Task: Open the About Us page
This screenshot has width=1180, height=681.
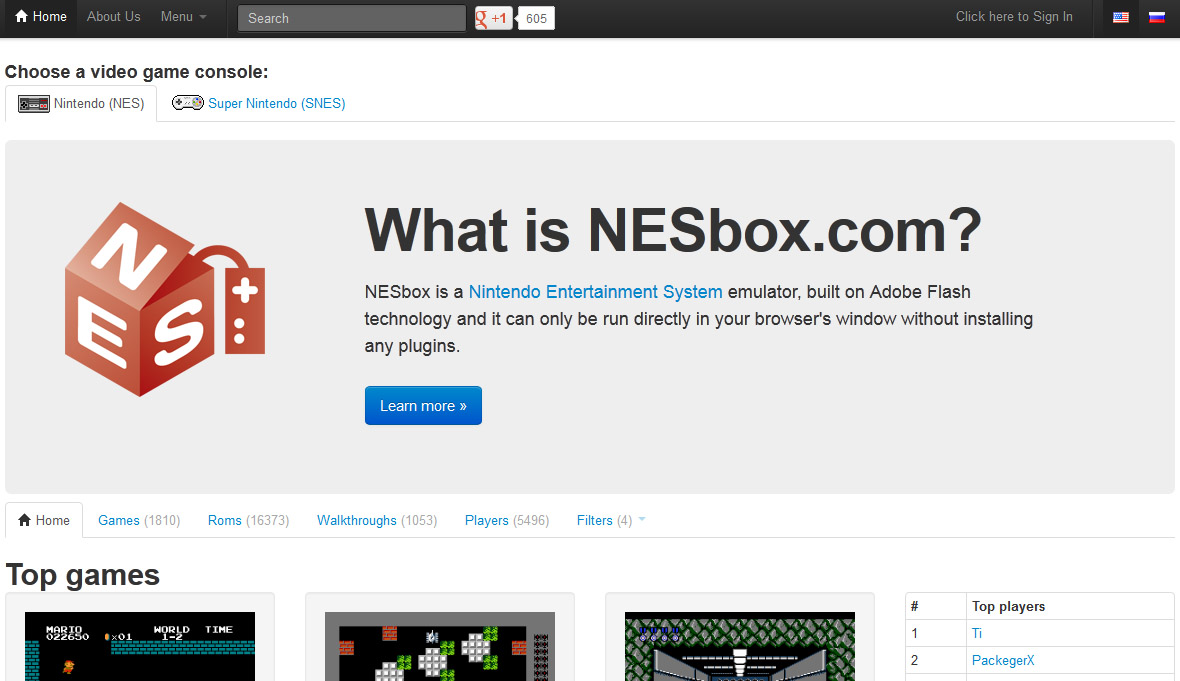Action: point(114,17)
